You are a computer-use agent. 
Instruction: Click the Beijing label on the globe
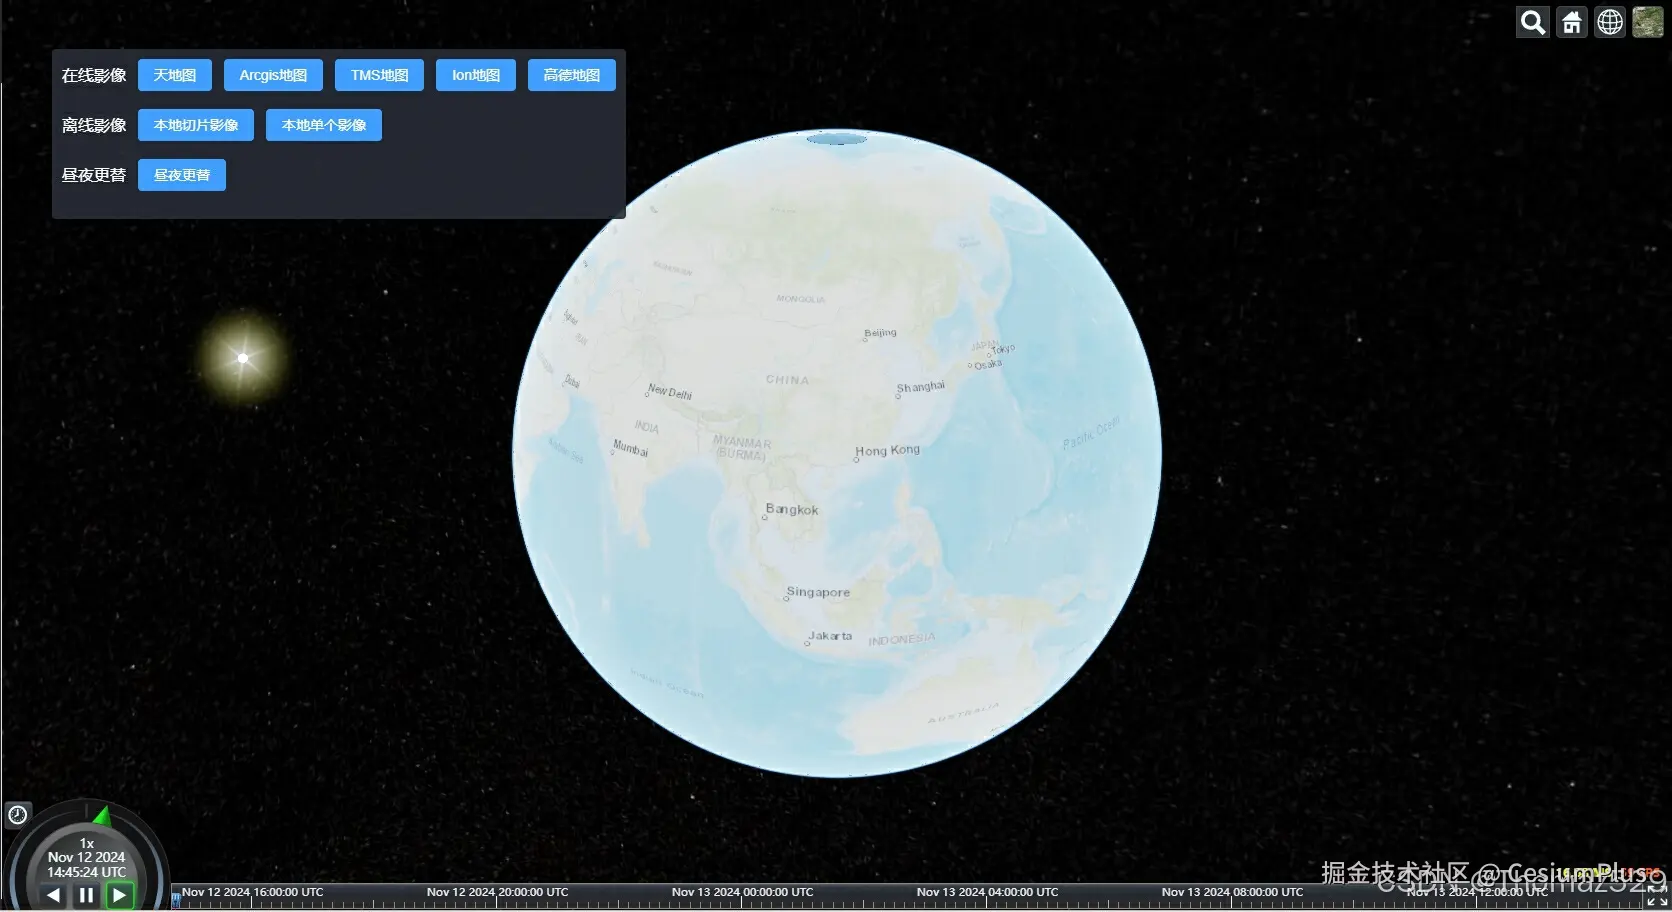click(x=880, y=332)
